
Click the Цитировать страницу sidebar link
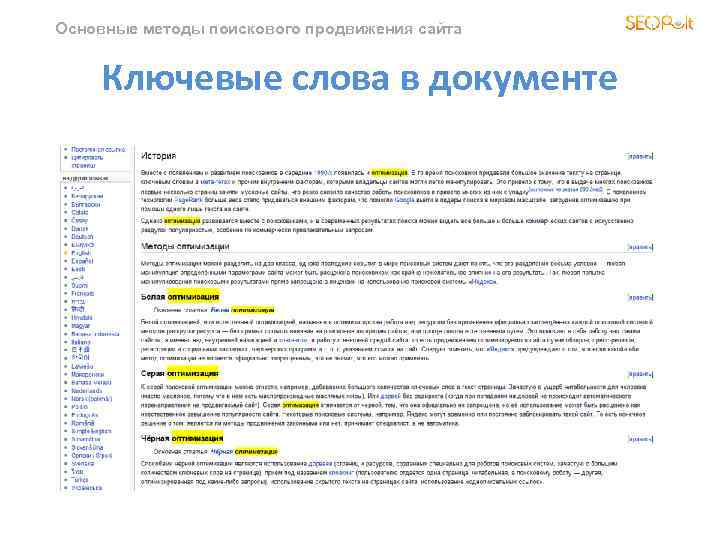(87, 161)
